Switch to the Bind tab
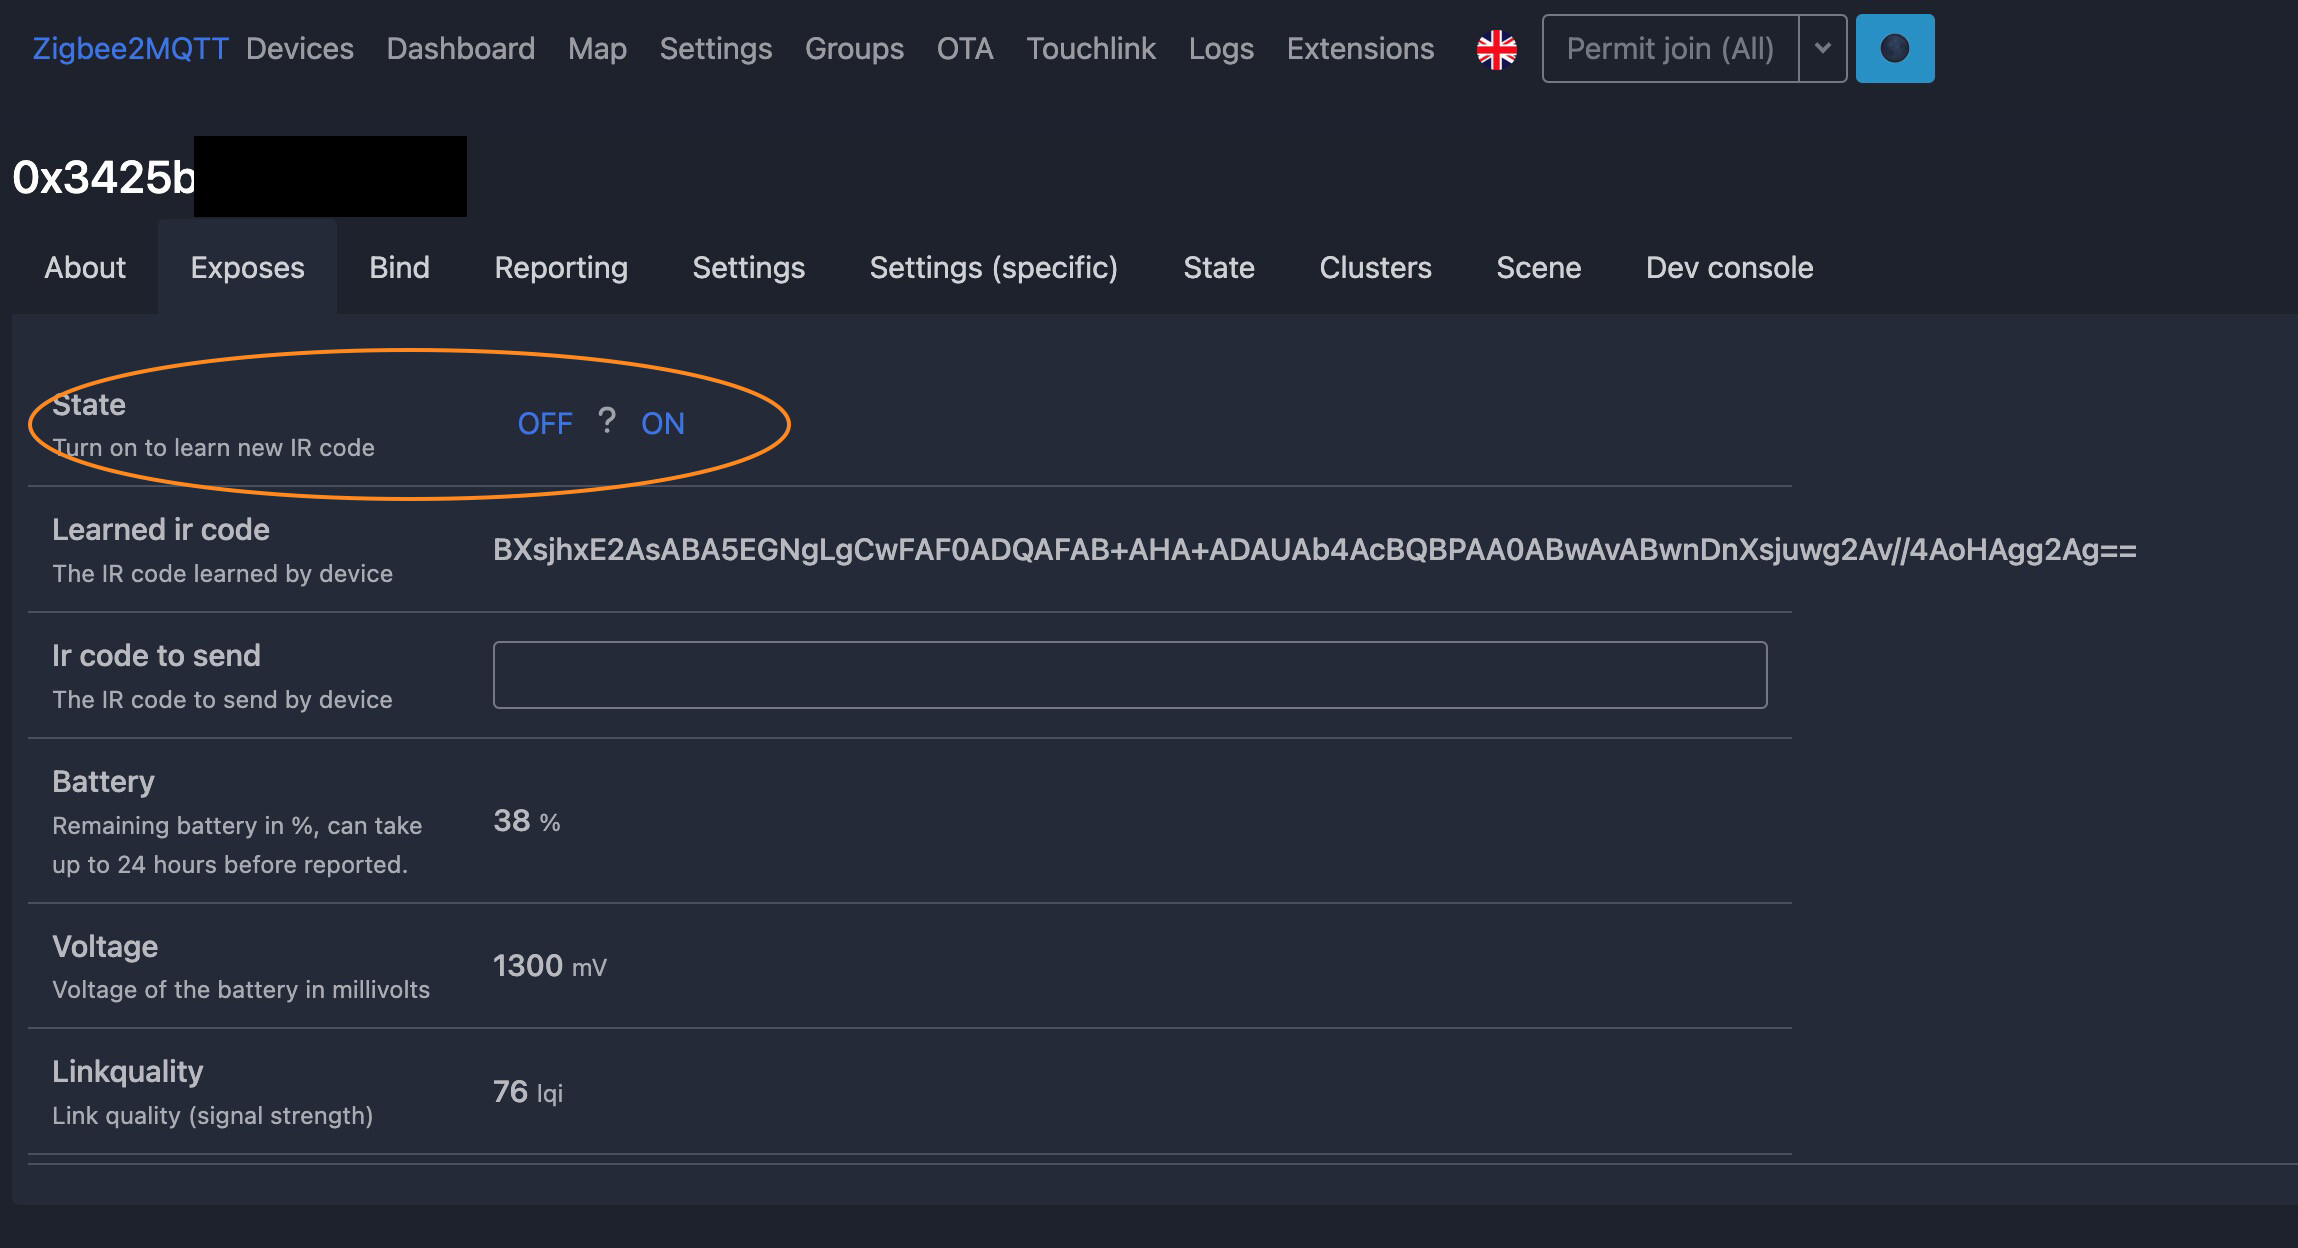 (399, 267)
